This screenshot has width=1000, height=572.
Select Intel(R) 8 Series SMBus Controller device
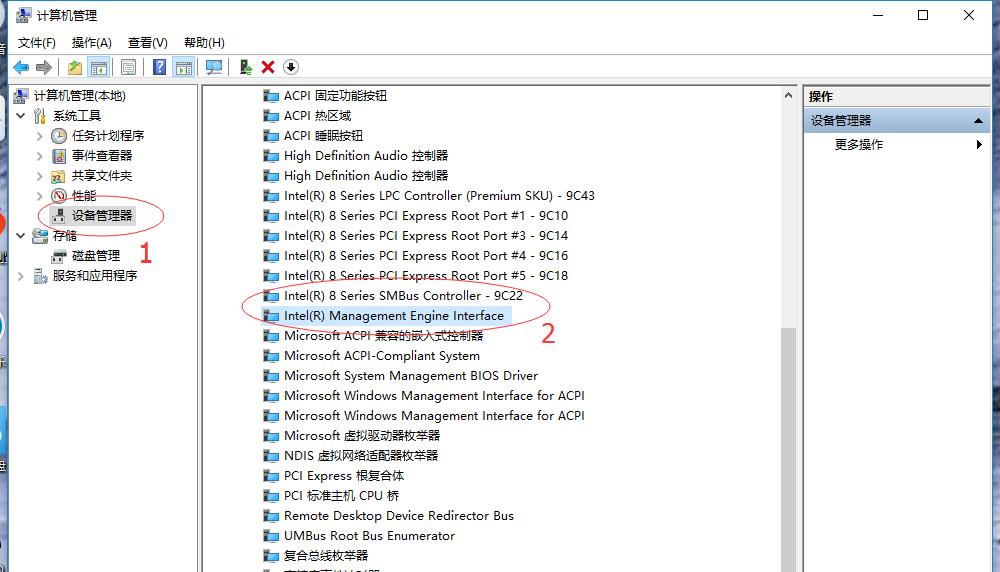pyautogui.click(x=403, y=296)
